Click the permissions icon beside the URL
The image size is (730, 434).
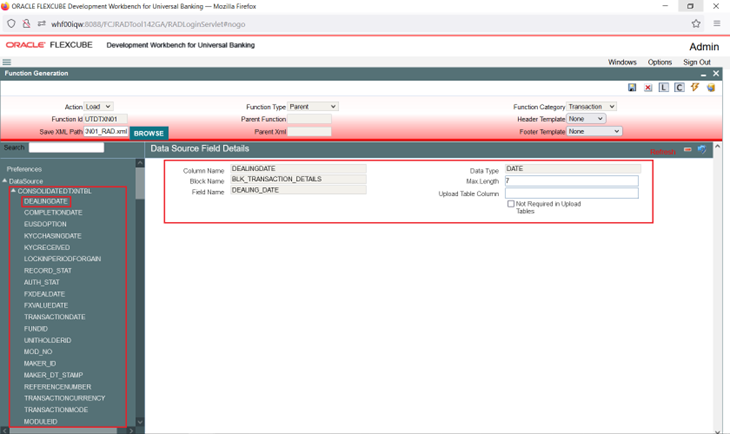[x=41, y=24]
